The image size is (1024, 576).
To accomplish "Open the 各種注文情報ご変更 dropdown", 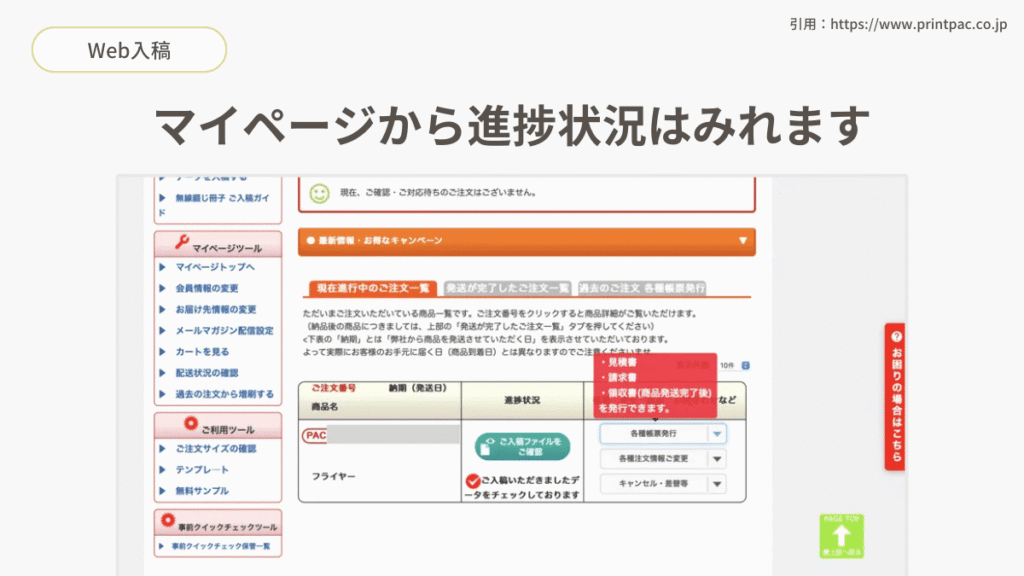I will pyautogui.click(x=663, y=459).
